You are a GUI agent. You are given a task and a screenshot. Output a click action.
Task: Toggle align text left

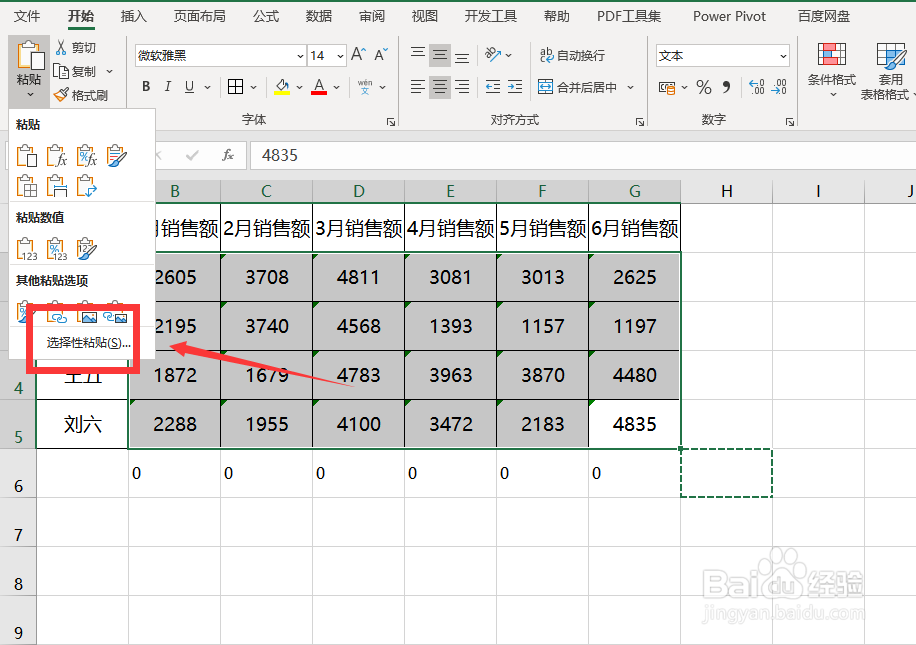418,87
